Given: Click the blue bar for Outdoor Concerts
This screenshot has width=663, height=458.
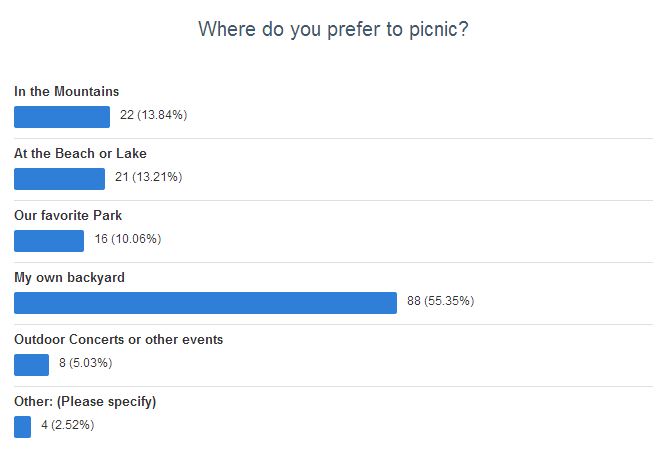Looking at the screenshot, I should click(x=31, y=365).
